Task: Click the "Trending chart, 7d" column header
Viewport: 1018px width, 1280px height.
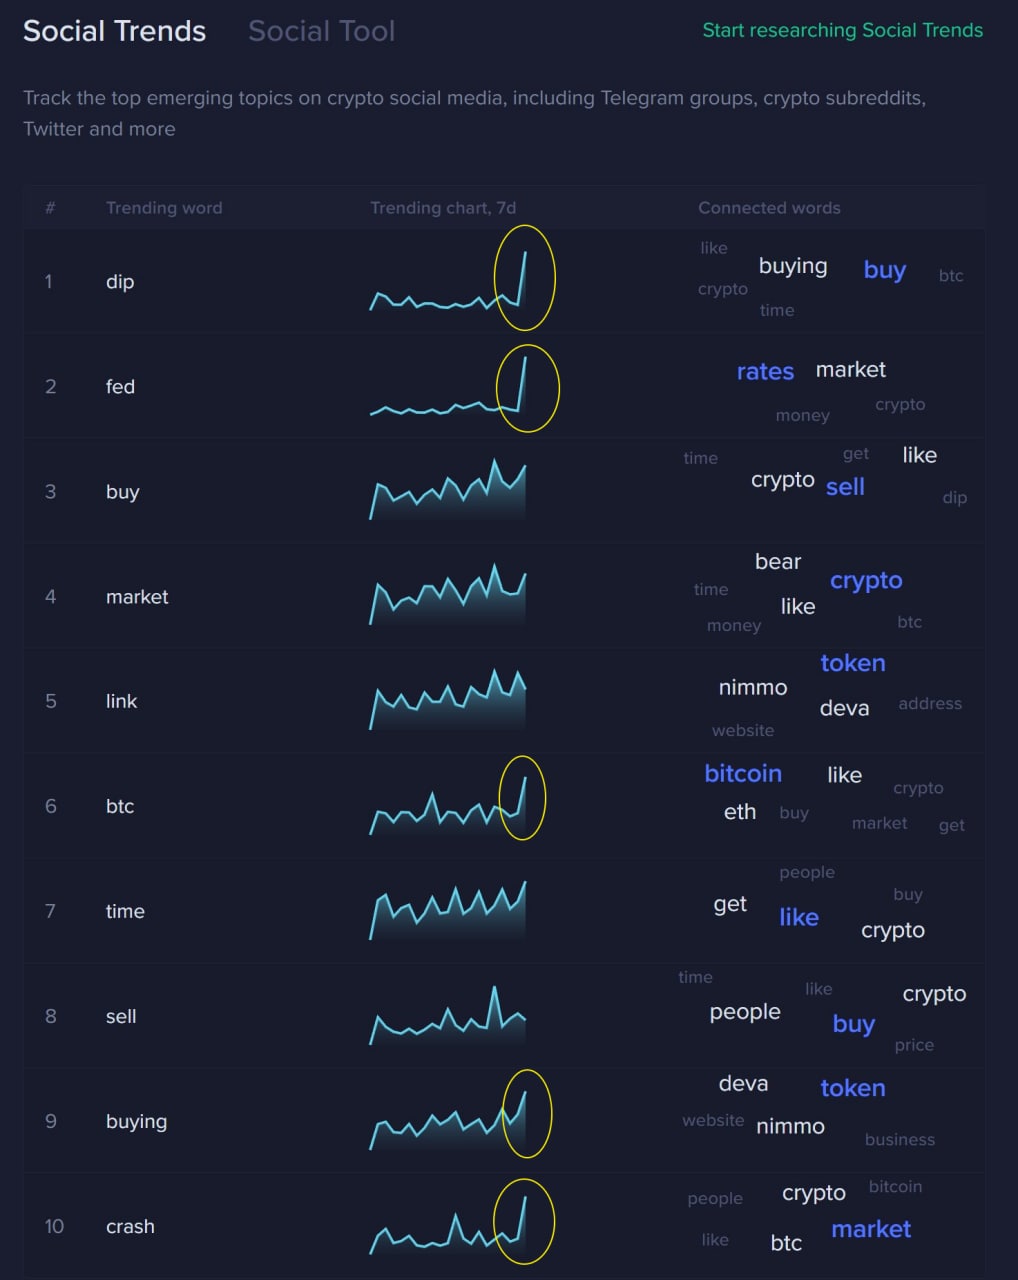Action: click(443, 208)
